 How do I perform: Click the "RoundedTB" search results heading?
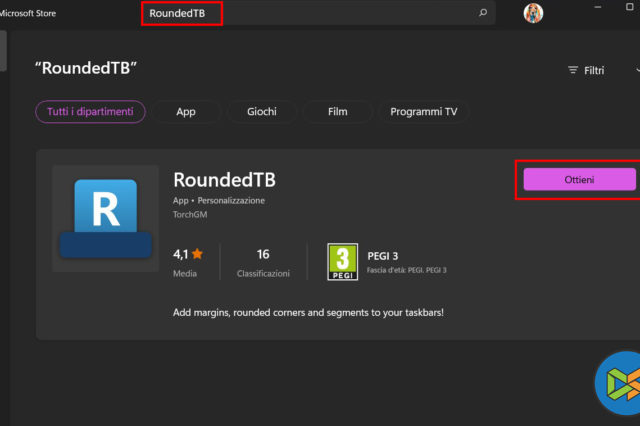86,68
